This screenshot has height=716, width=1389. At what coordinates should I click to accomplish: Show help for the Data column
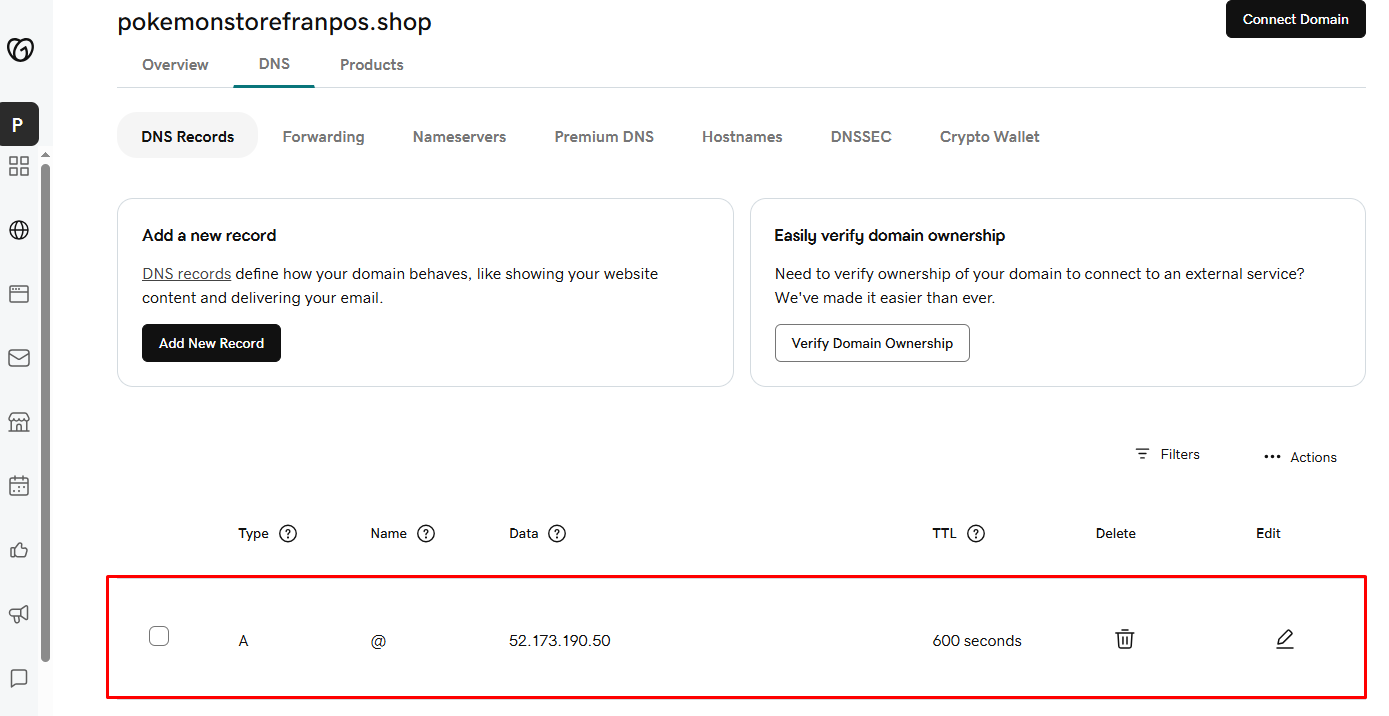point(557,533)
